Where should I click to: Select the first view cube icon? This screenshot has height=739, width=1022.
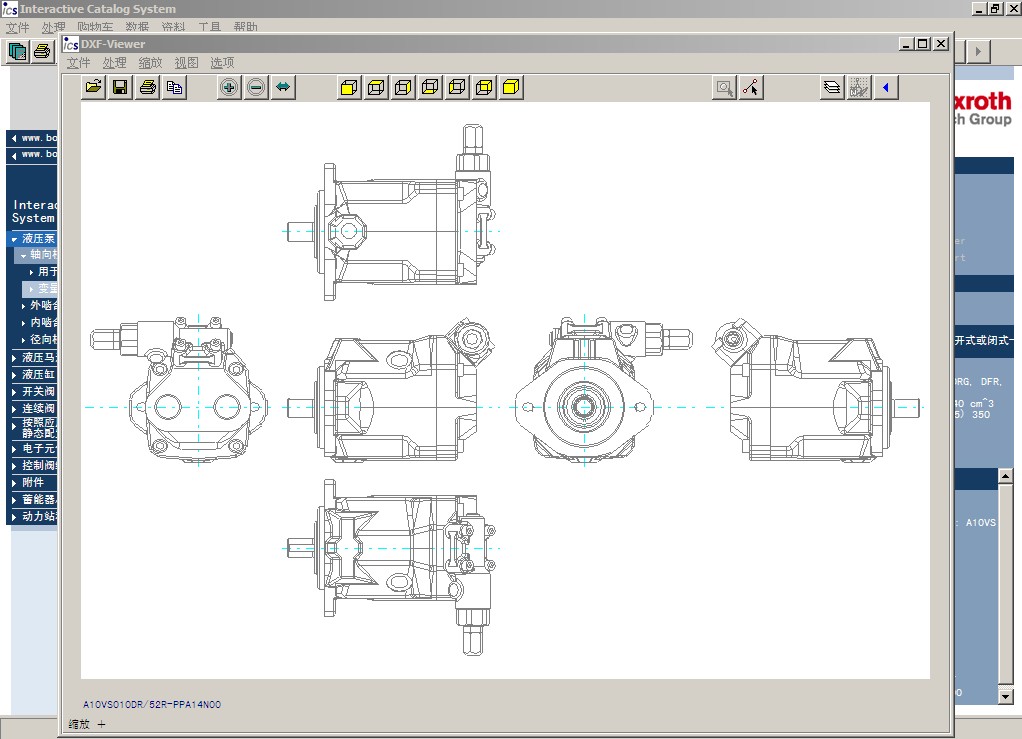(349, 87)
